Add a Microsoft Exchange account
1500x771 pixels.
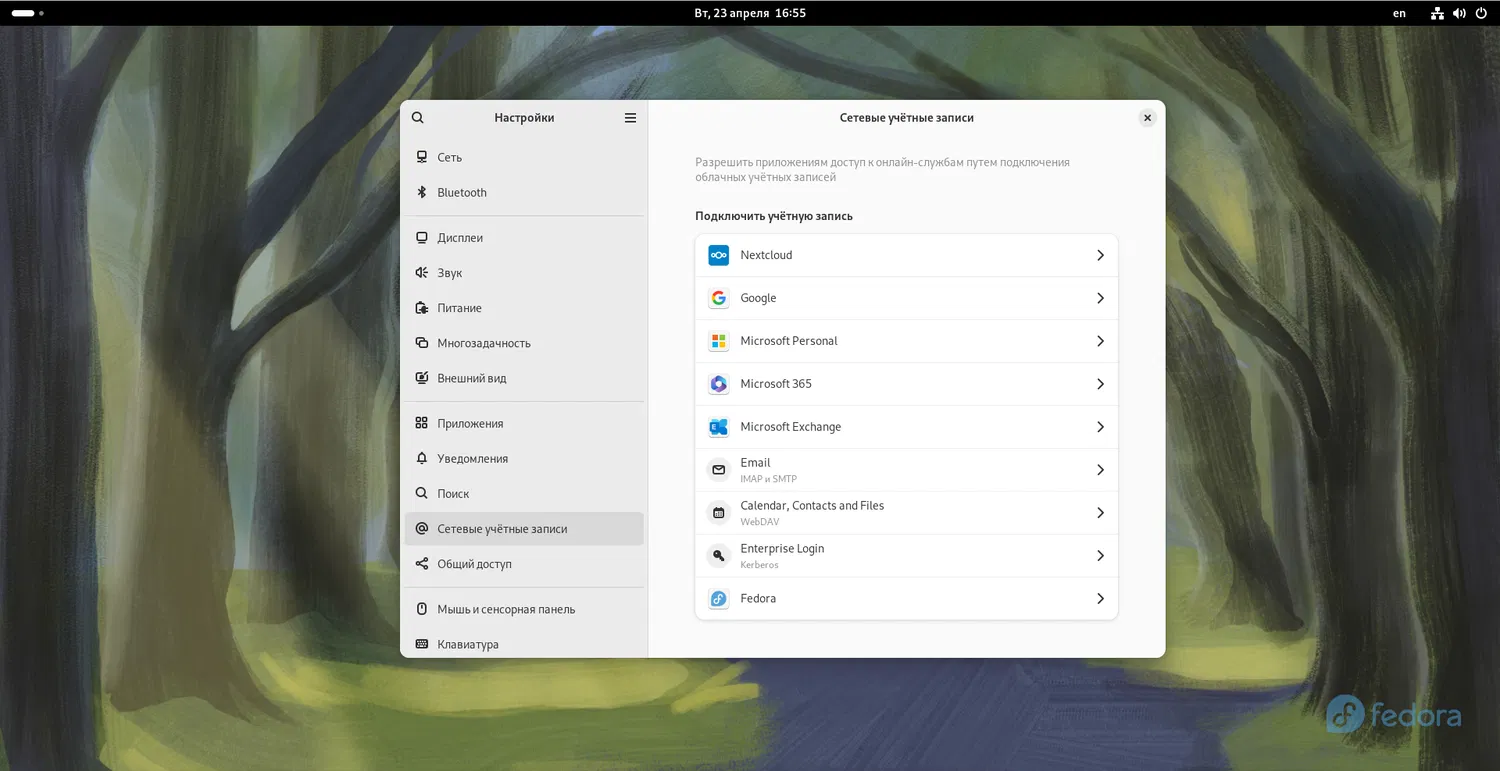coord(906,427)
